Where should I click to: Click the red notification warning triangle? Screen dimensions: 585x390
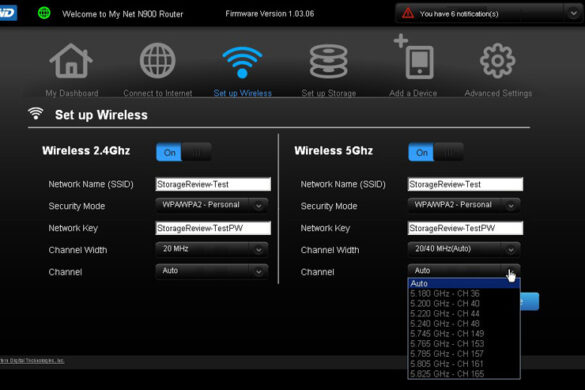pos(408,13)
